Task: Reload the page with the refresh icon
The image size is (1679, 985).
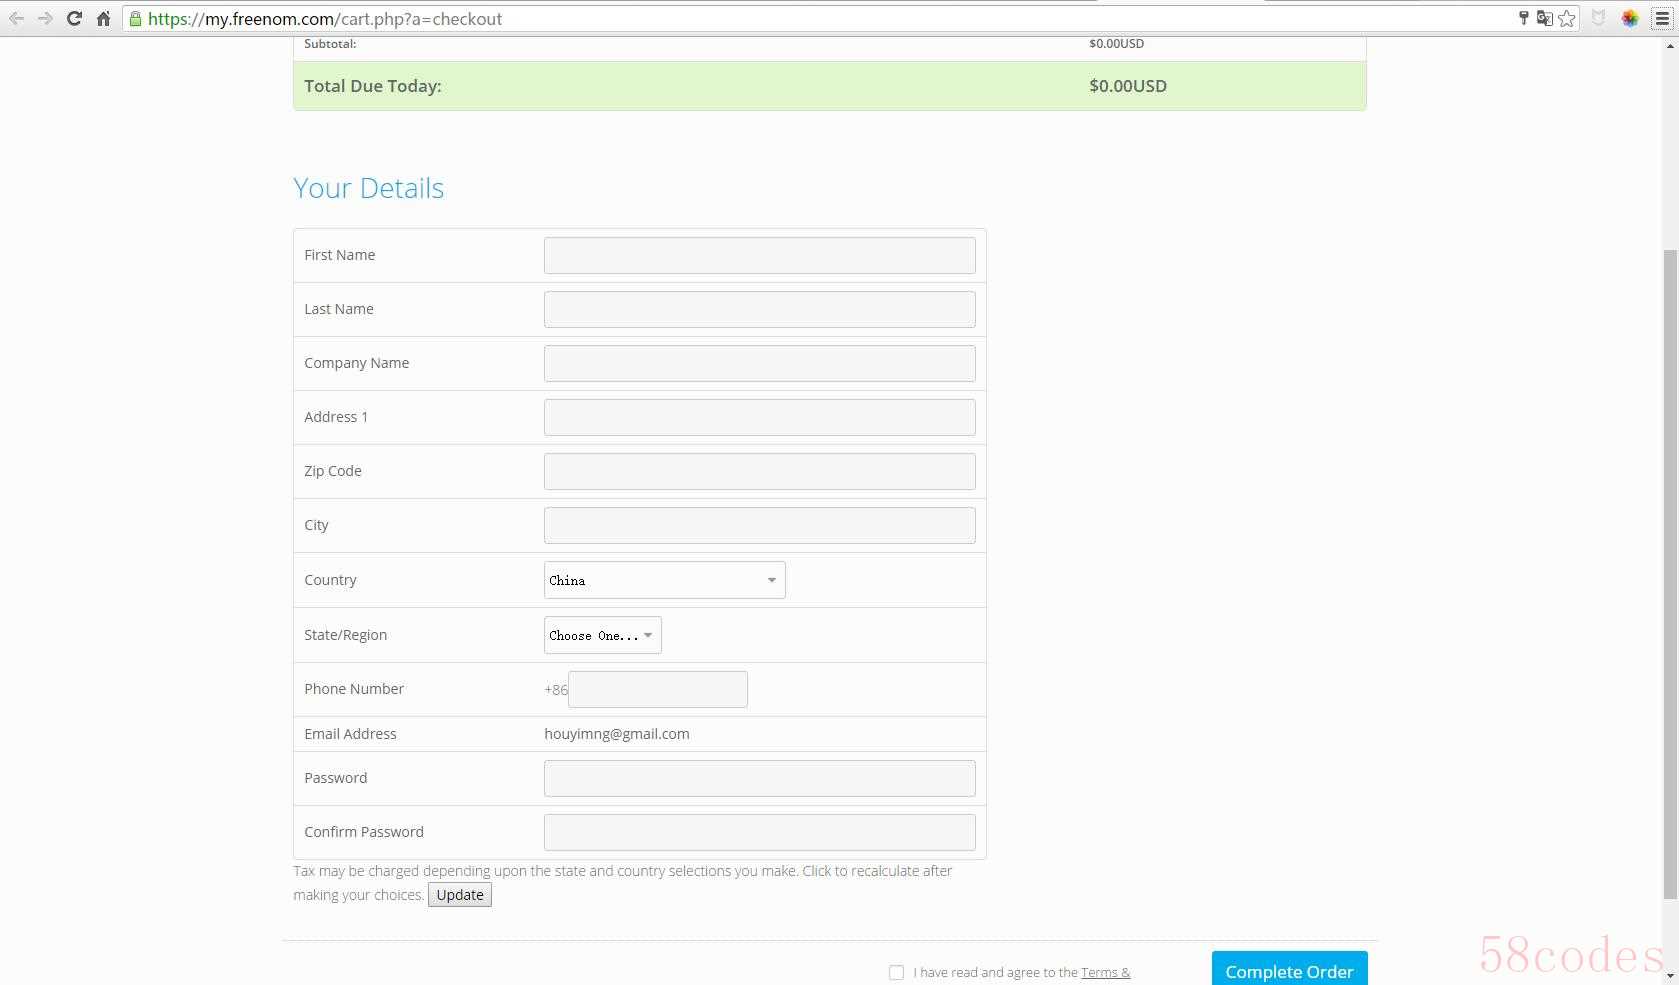Action: (74, 18)
